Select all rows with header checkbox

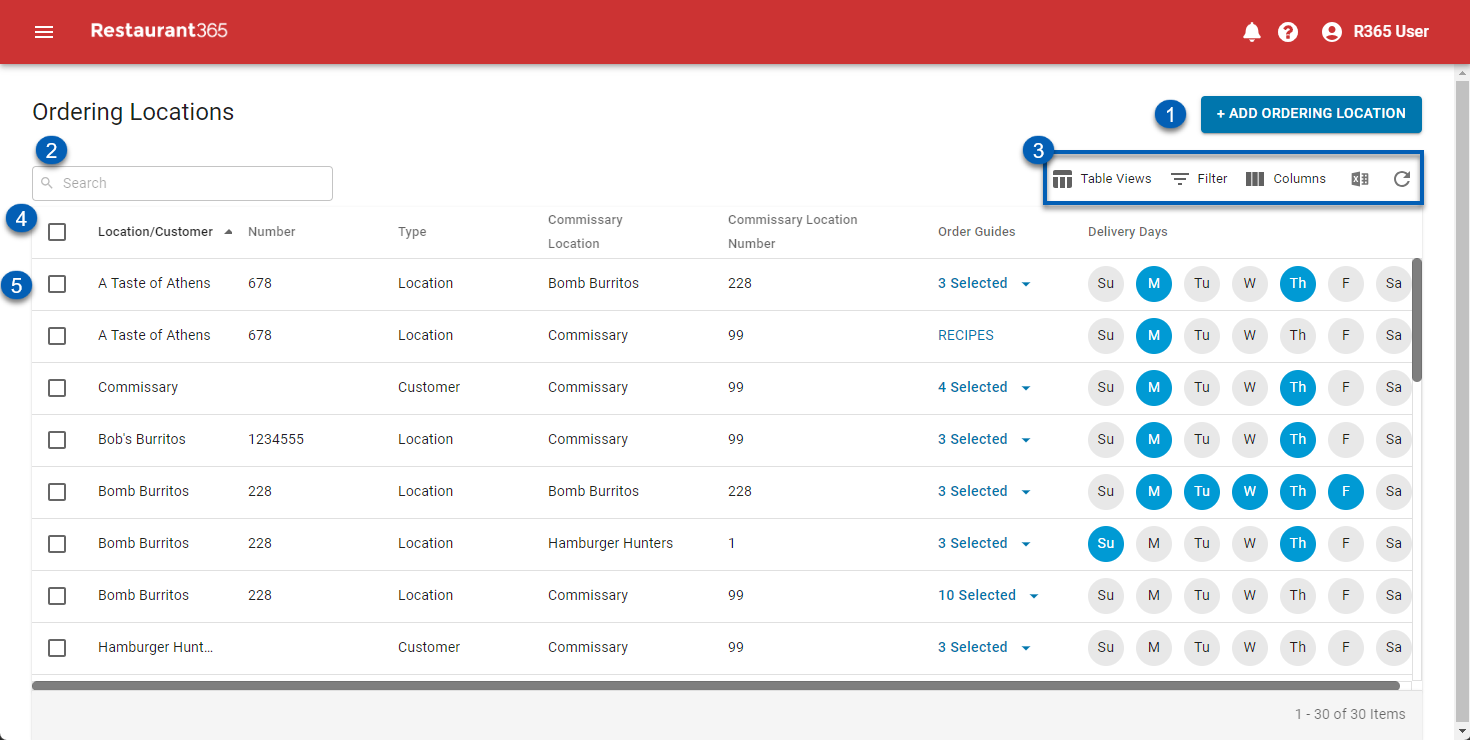tap(57, 232)
